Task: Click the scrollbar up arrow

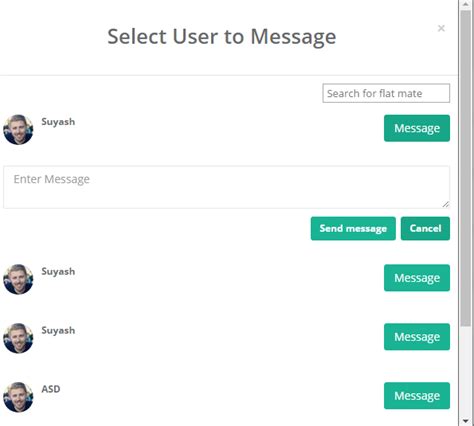Action: pos(466,4)
